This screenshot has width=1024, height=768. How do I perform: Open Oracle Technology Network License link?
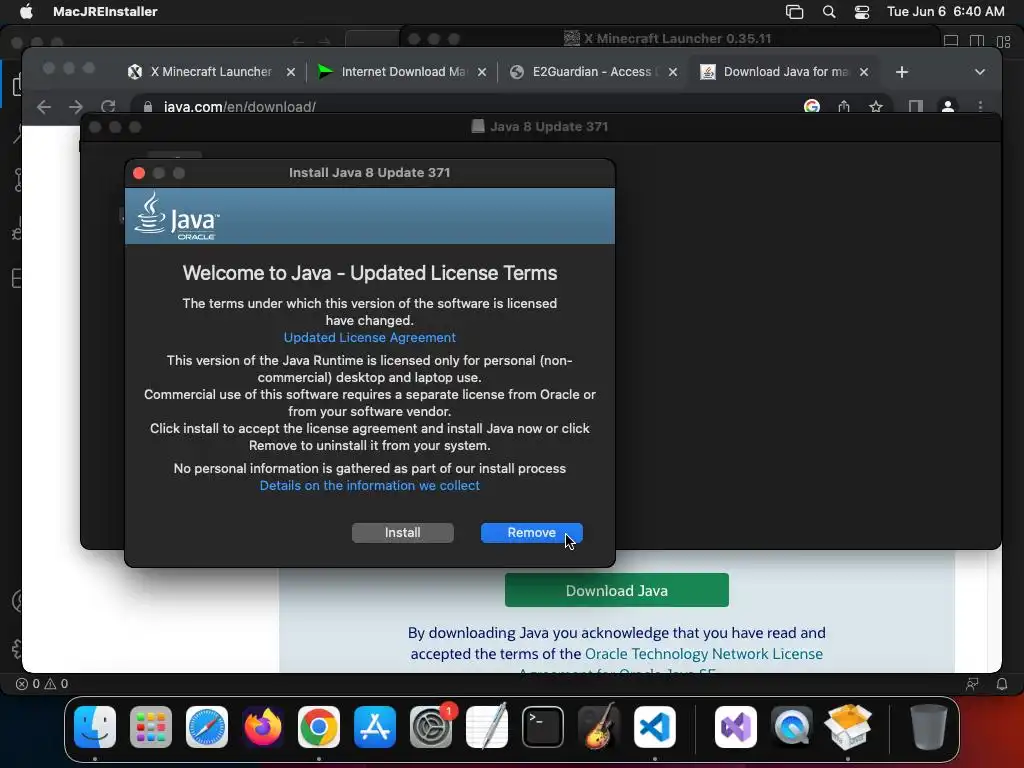pos(704,654)
